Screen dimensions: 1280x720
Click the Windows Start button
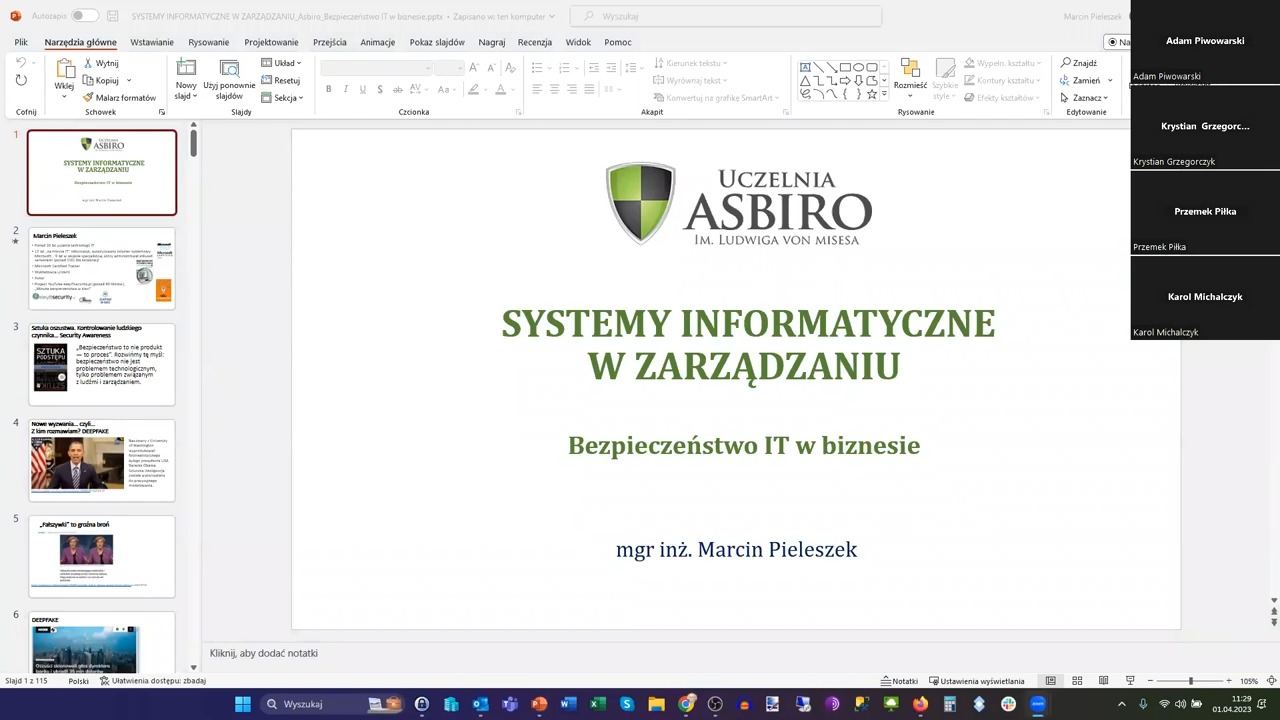tap(243, 704)
